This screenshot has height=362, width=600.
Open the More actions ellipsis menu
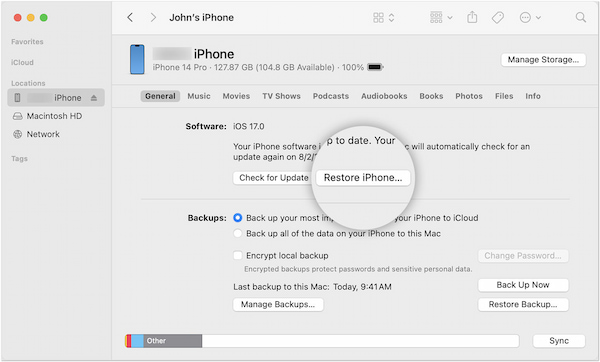click(x=530, y=18)
